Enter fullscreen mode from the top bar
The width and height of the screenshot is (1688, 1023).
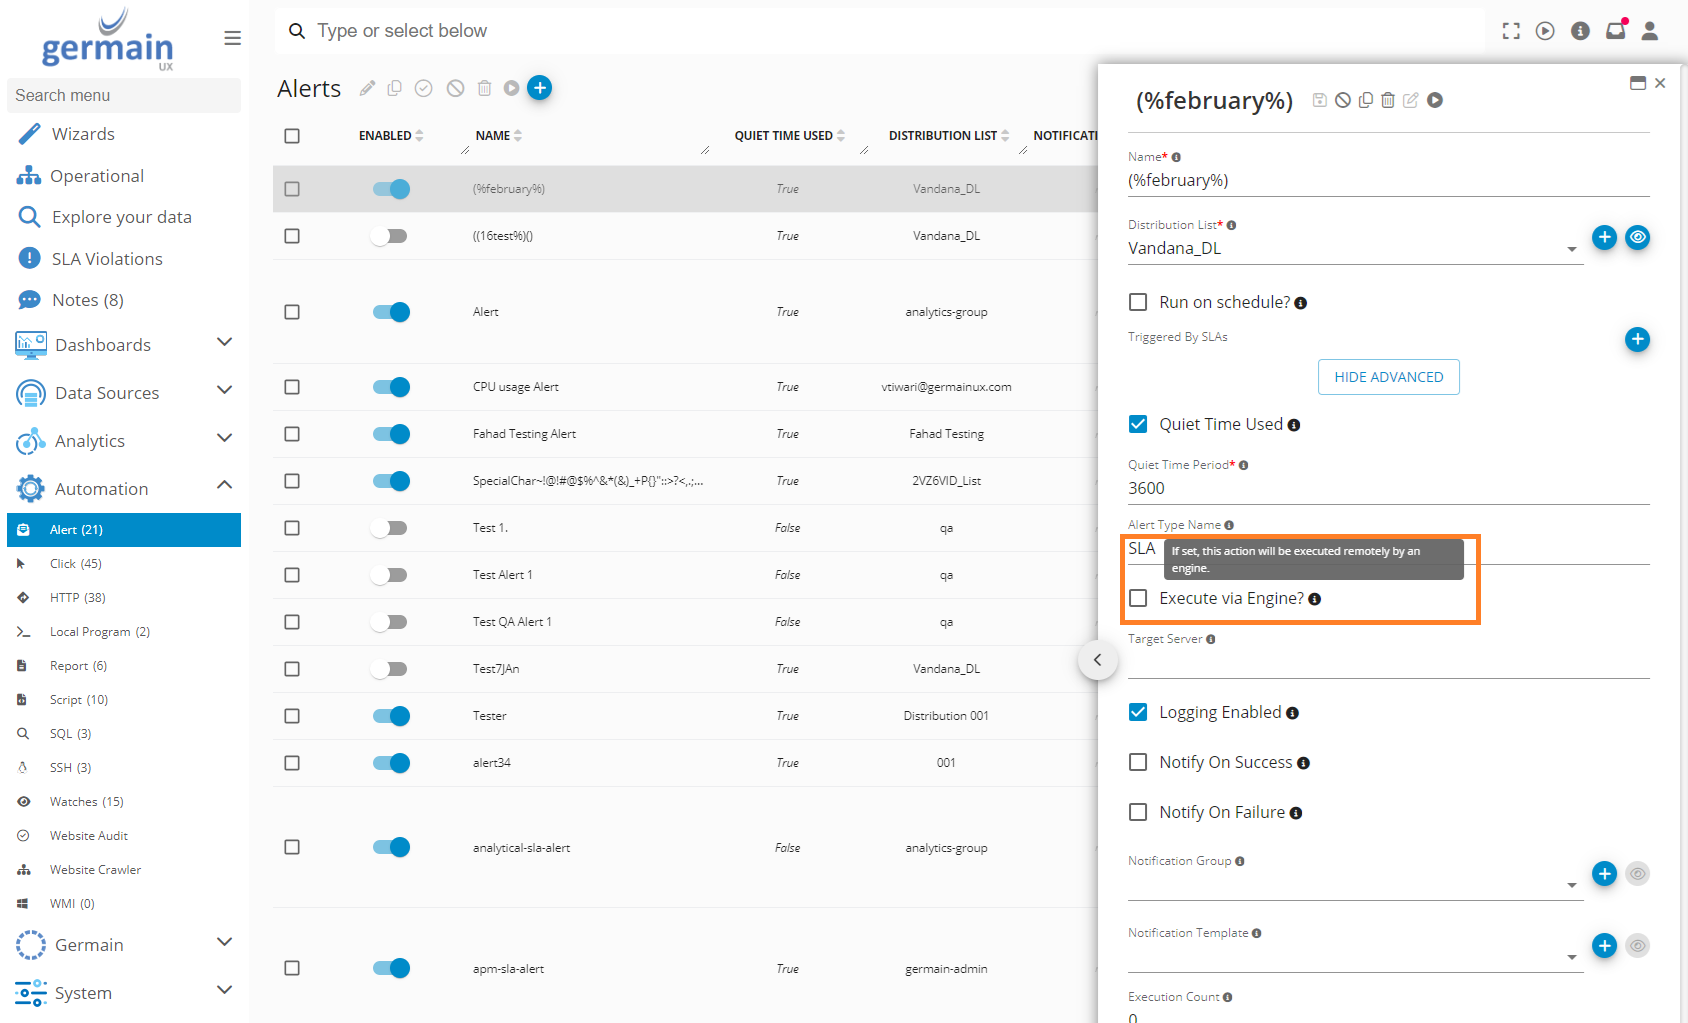[1511, 31]
